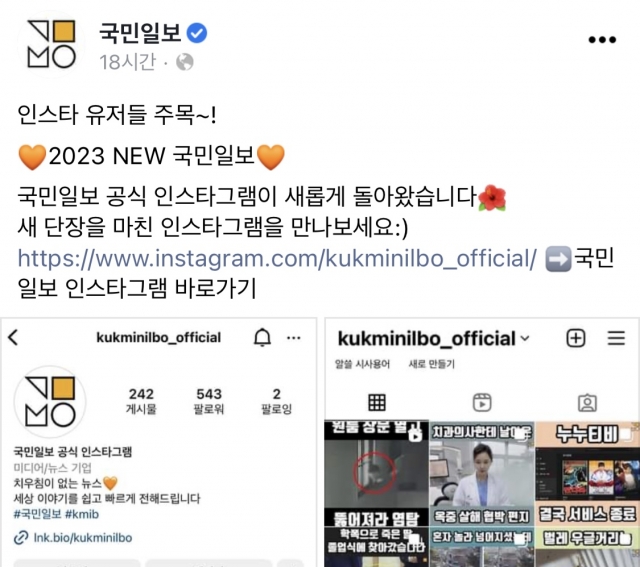The image size is (640, 567).
Task: Switch to the tagged photos tab
Action: click(x=587, y=402)
